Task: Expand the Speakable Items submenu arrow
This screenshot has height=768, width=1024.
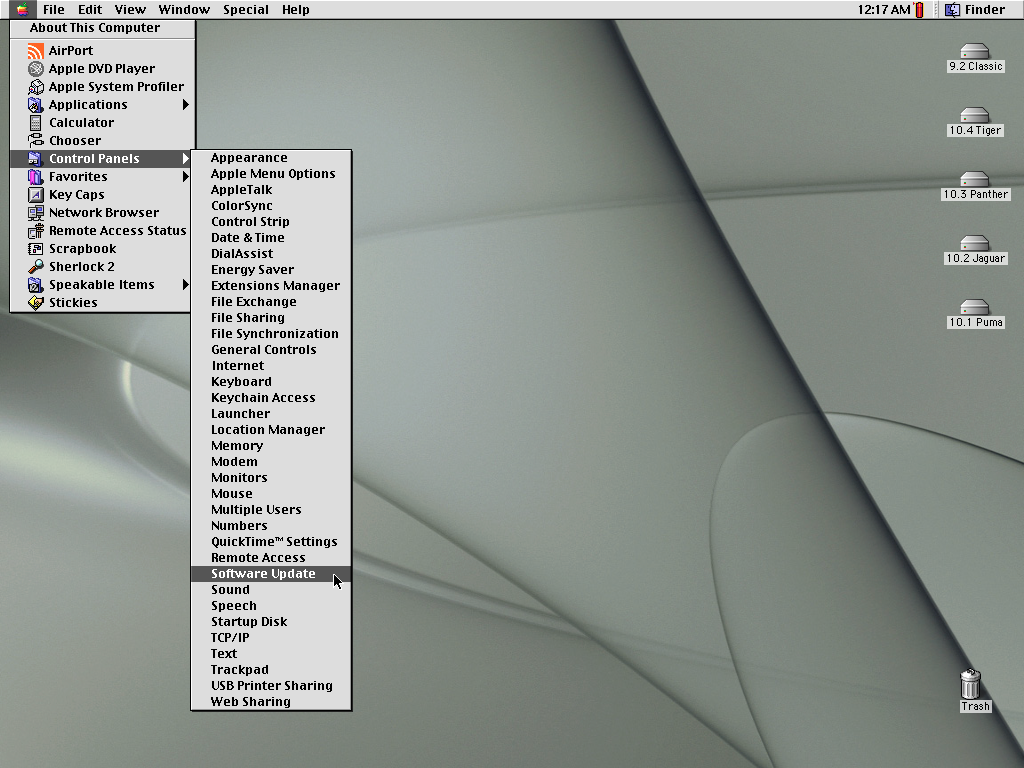Action: pyautogui.click(x=186, y=285)
